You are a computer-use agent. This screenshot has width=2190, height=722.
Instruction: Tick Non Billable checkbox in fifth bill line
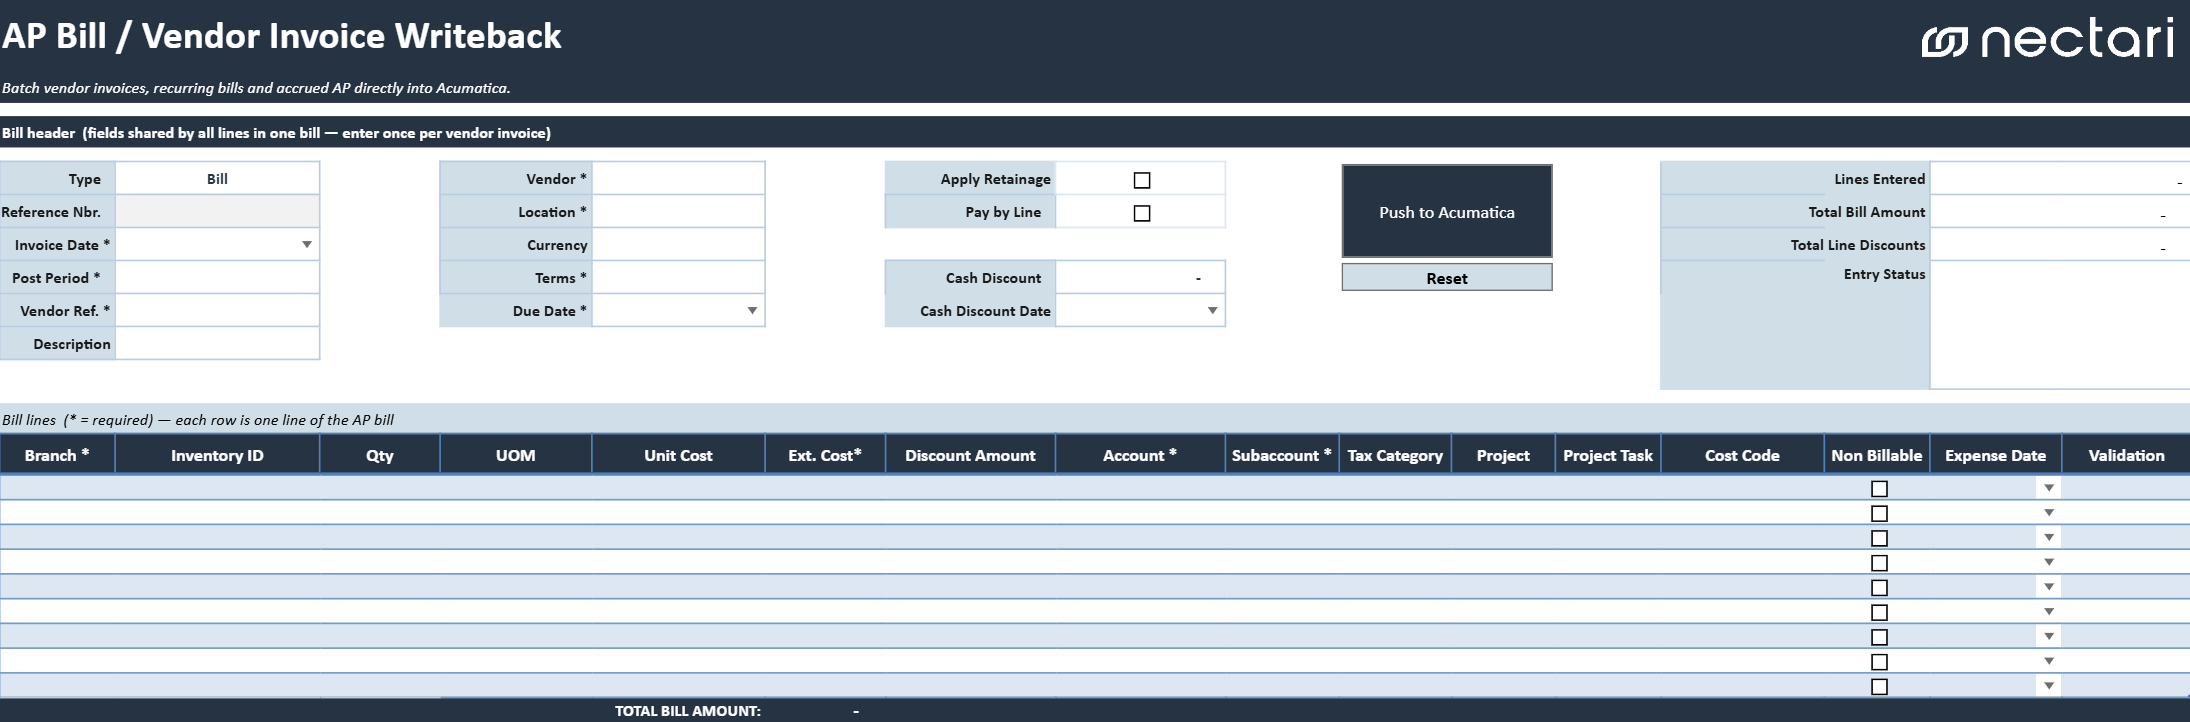tap(1879, 588)
